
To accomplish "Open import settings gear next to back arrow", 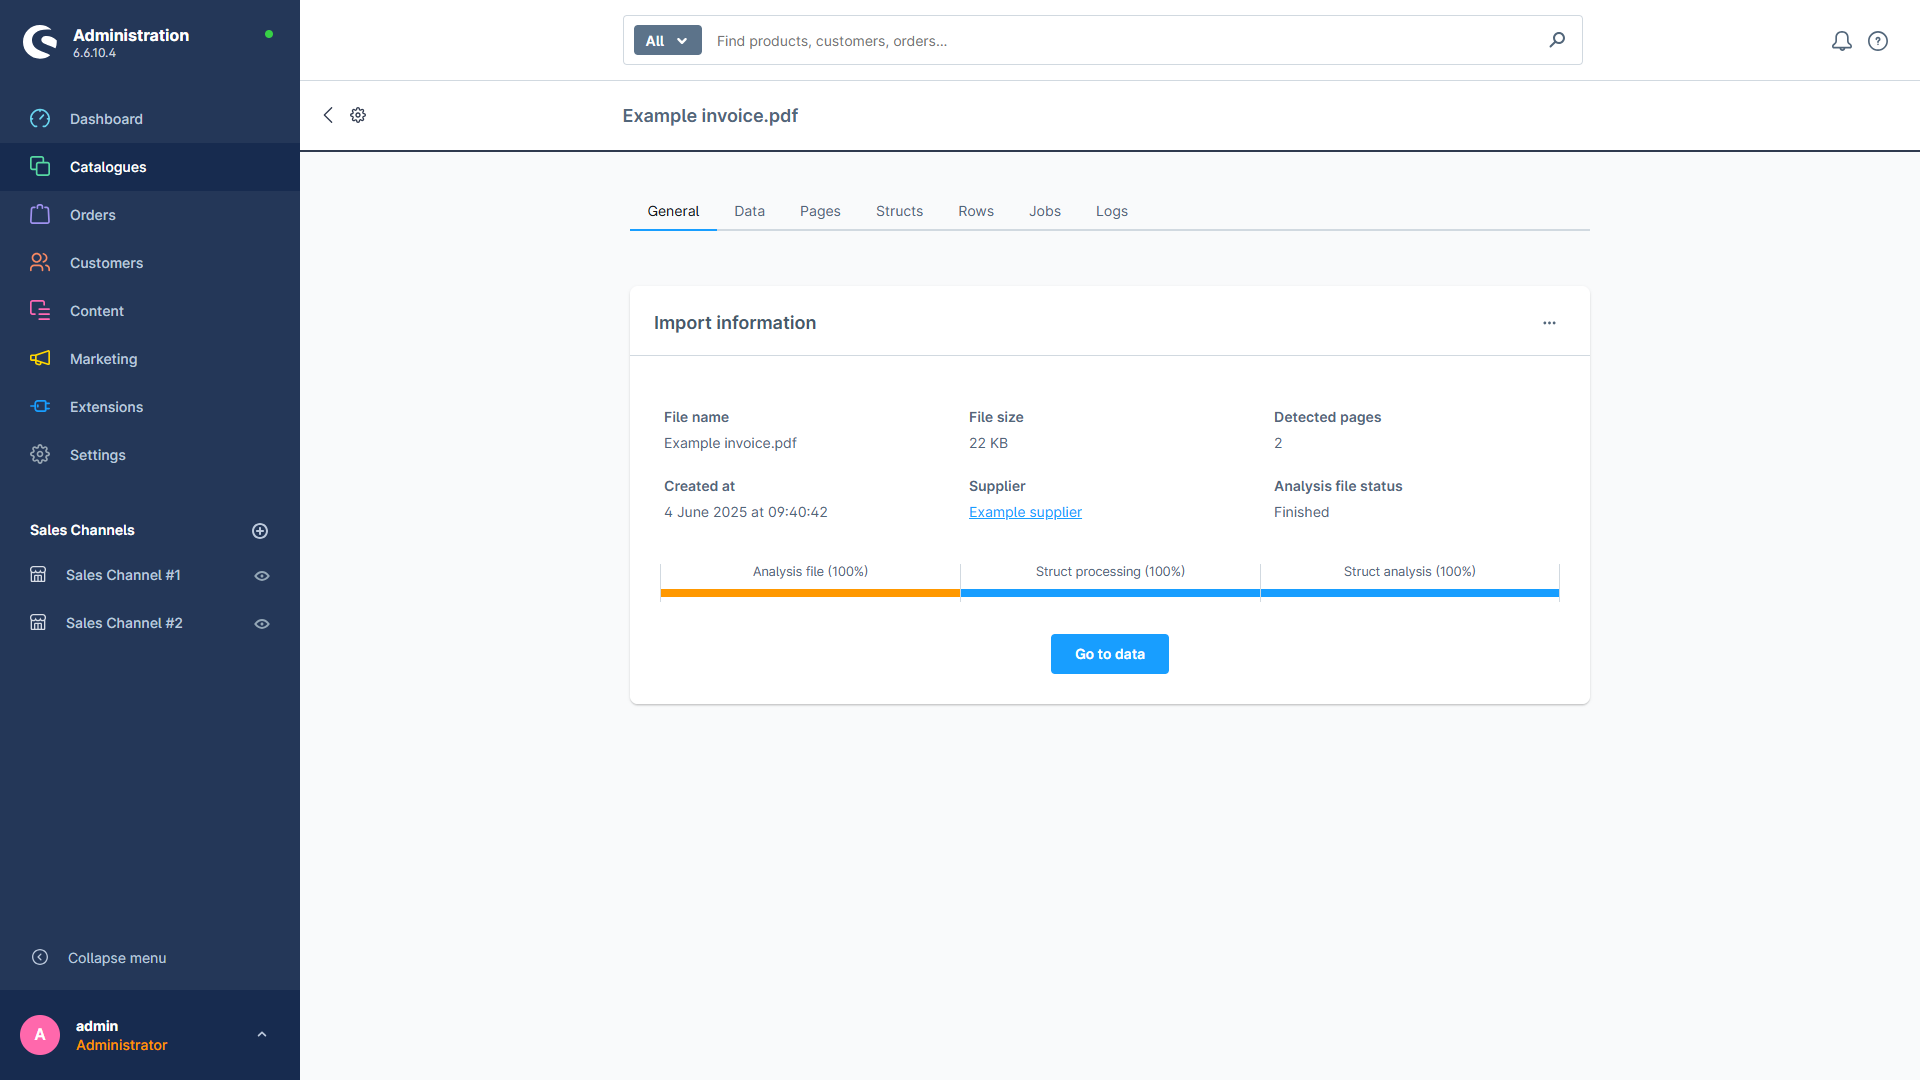I will [358, 115].
